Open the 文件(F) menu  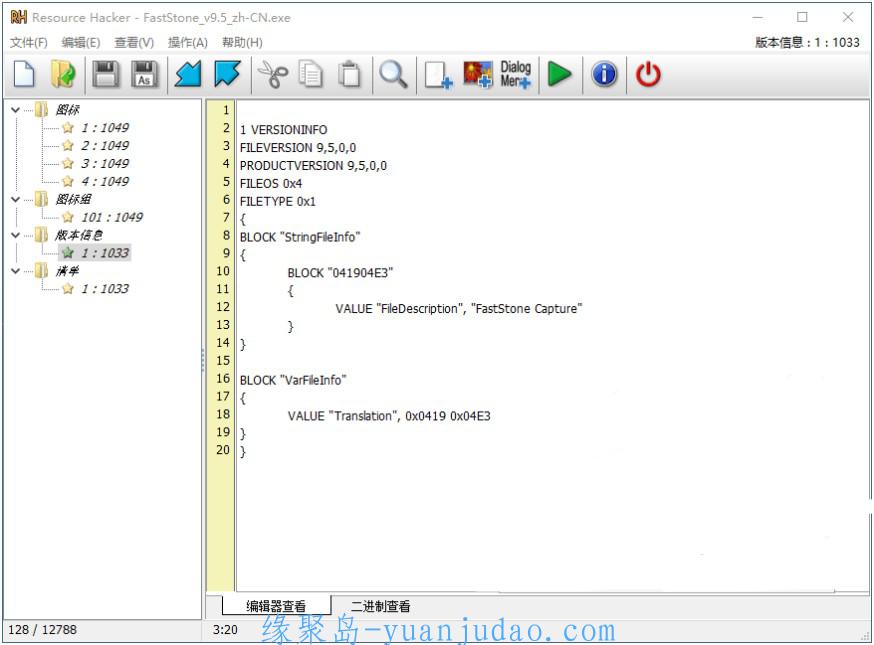29,42
